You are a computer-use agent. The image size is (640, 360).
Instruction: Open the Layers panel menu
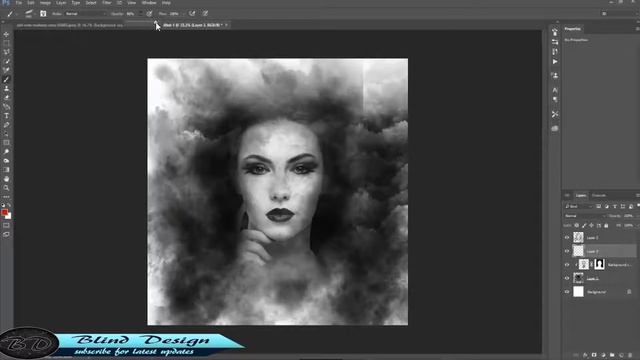638,195
